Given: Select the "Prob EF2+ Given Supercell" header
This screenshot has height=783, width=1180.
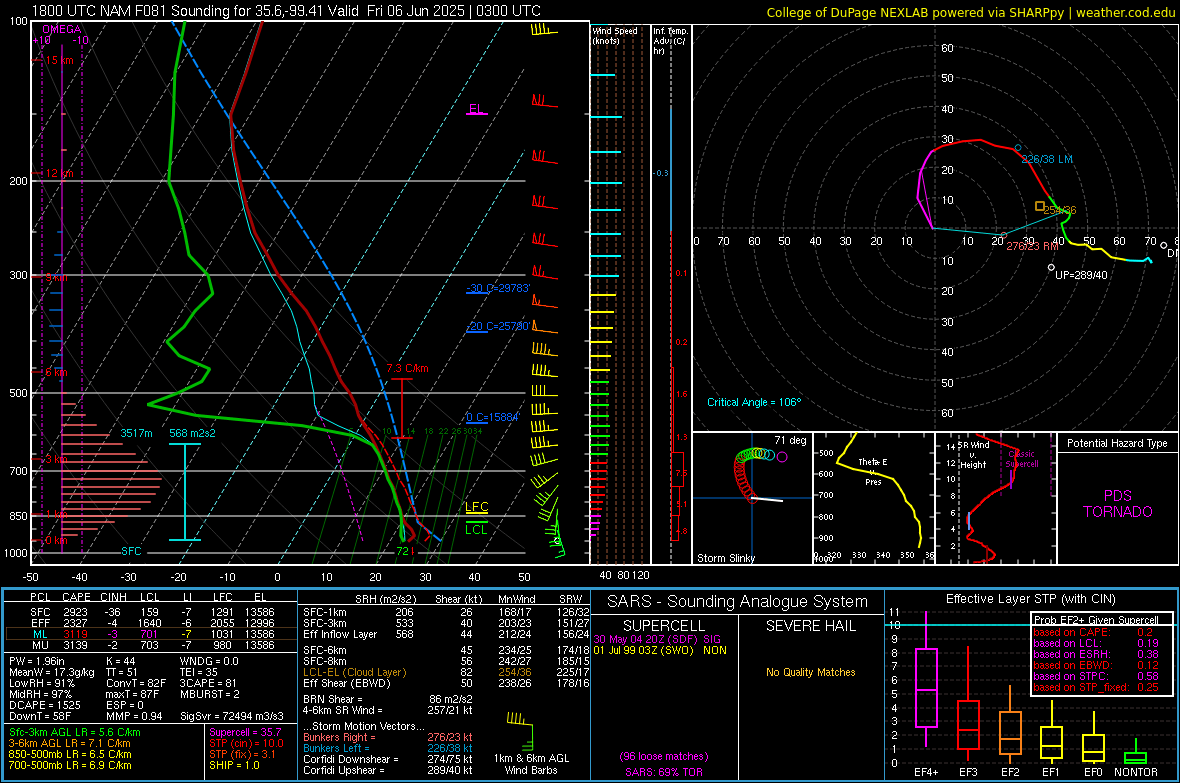Looking at the screenshot, I should [1096, 620].
